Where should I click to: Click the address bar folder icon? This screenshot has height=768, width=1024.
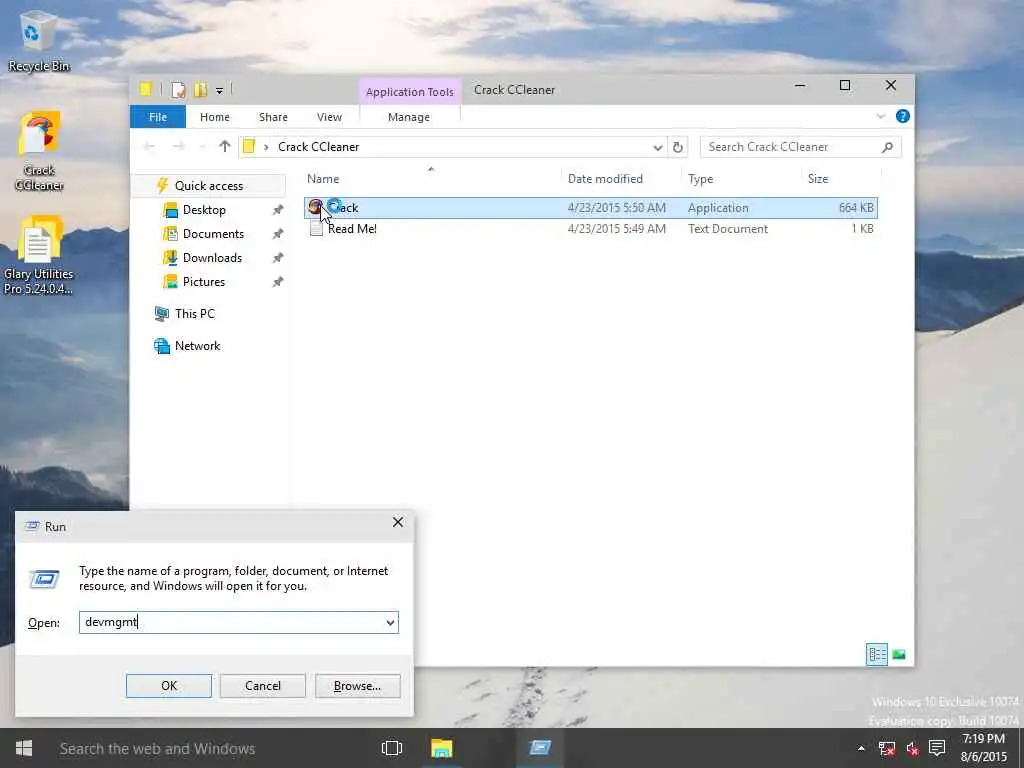[x=249, y=146]
